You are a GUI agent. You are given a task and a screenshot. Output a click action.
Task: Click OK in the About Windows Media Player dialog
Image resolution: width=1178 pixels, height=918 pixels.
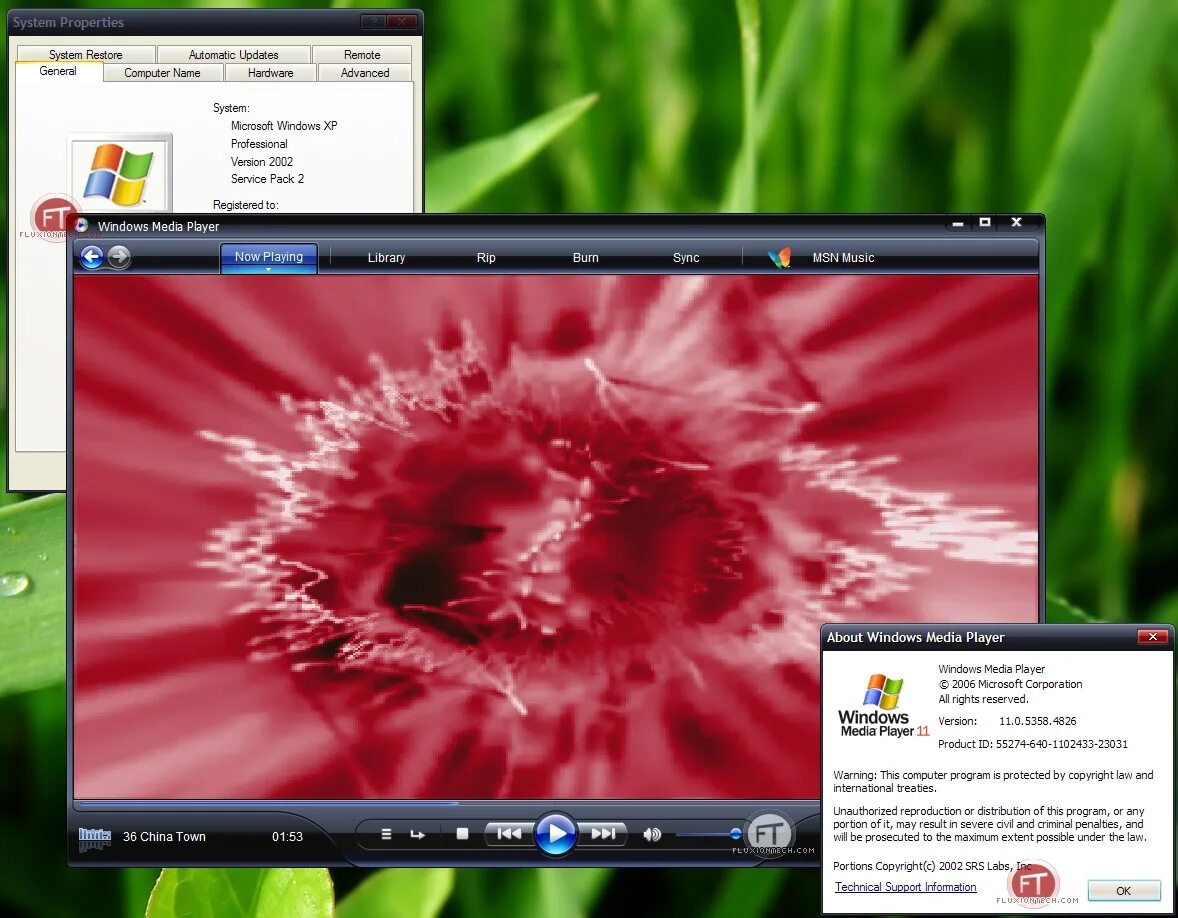point(1123,891)
